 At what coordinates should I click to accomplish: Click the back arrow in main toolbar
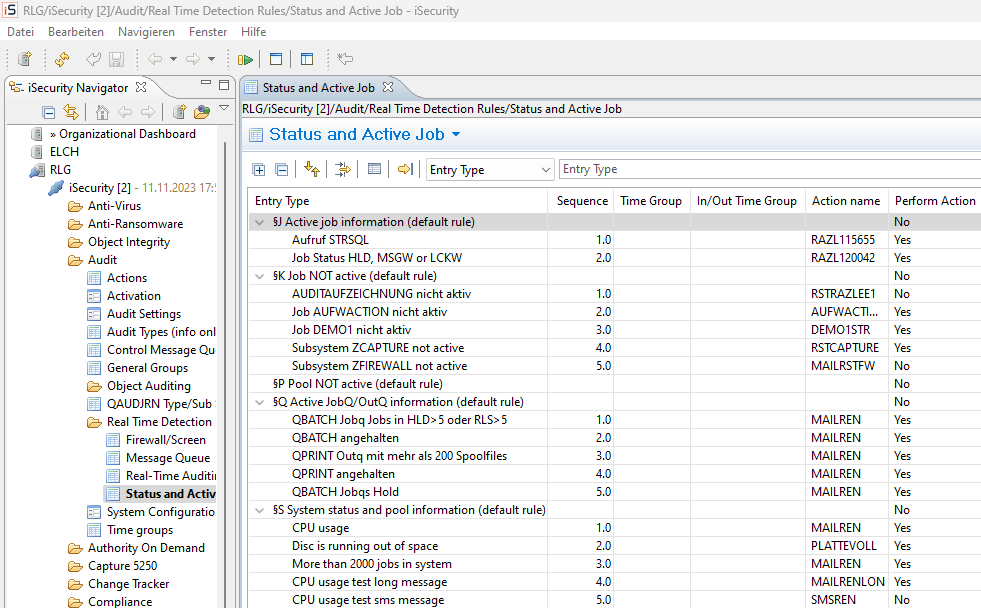pos(155,59)
